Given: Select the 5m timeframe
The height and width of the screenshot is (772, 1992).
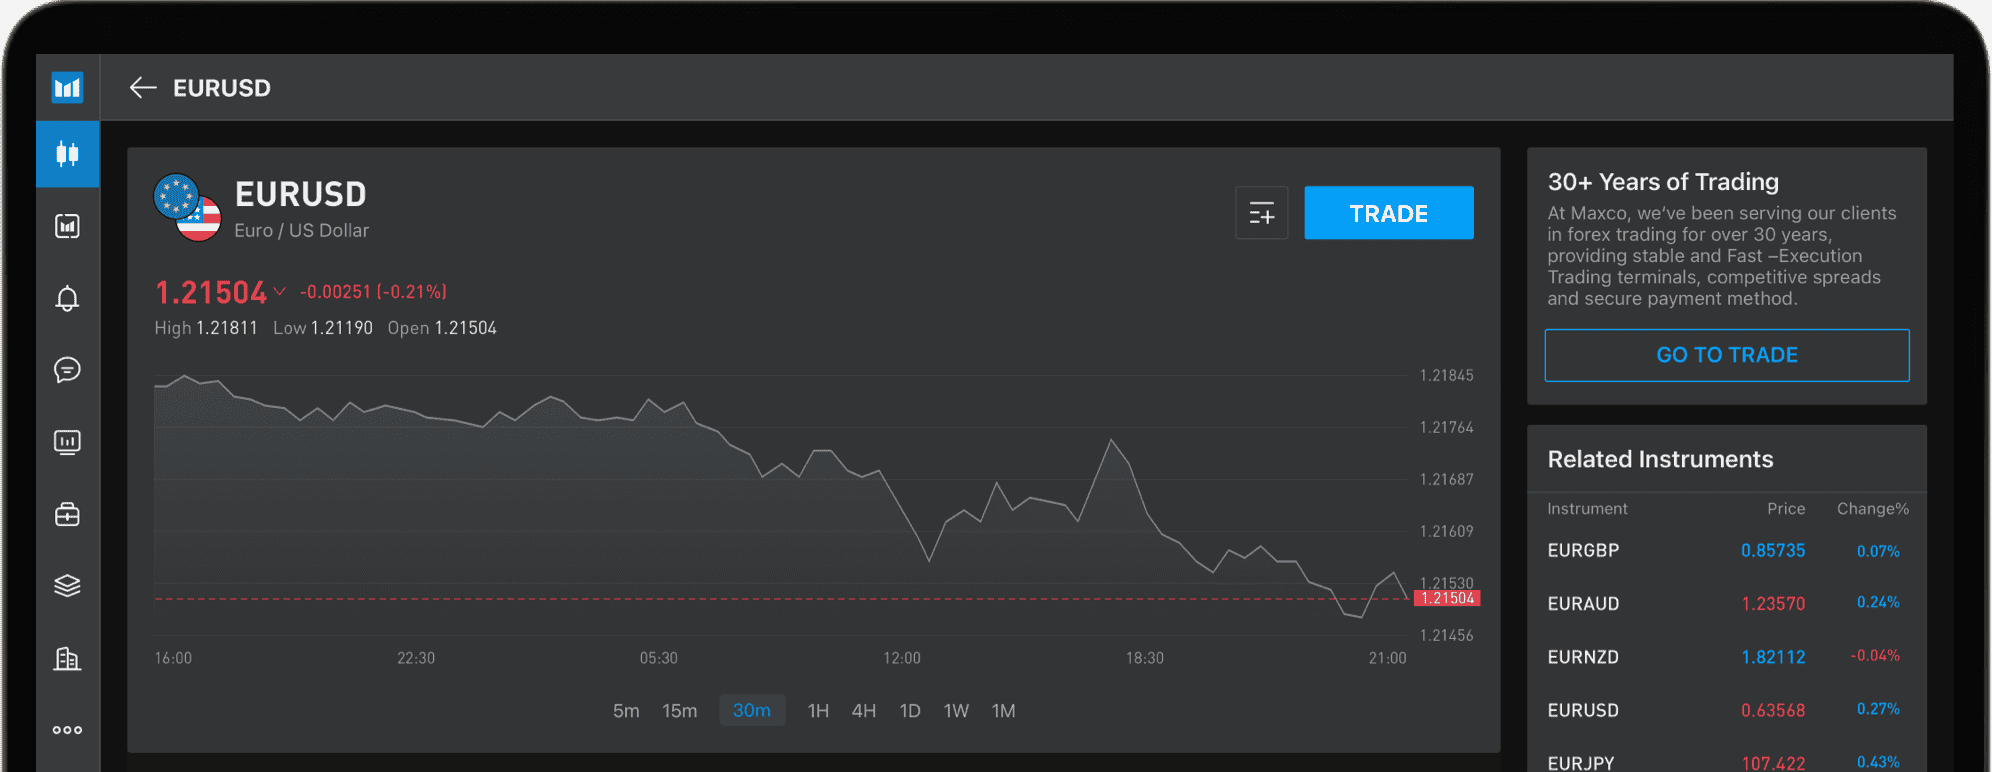Looking at the screenshot, I should [x=626, y=711].
